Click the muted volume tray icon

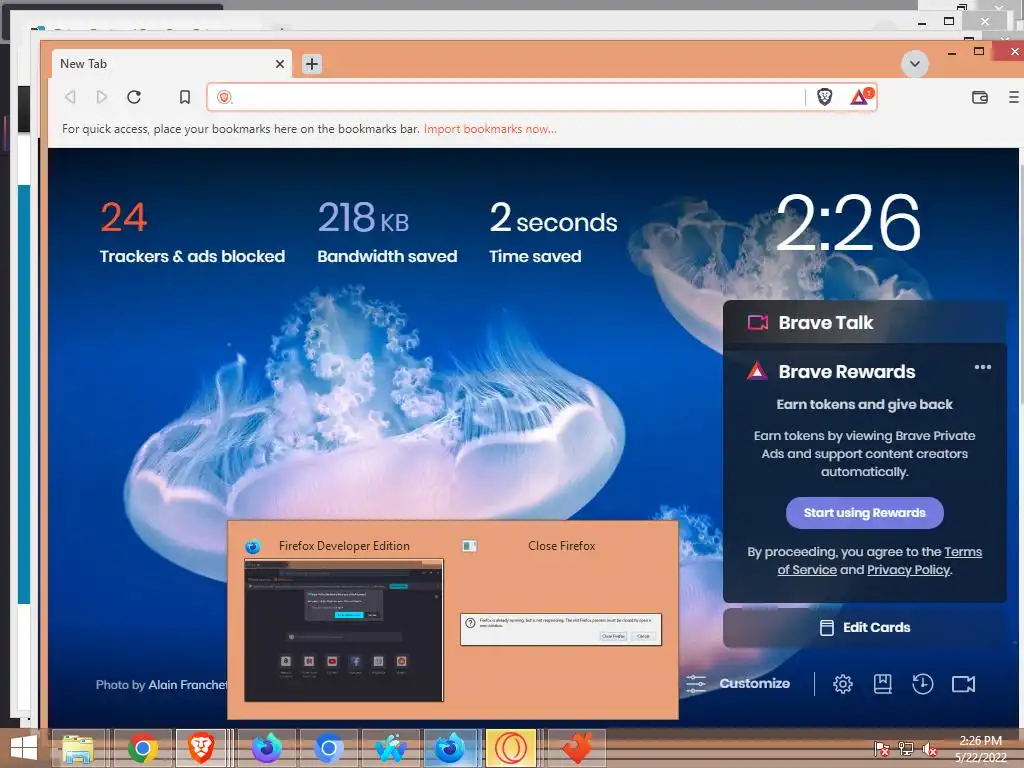pos(929,748)
